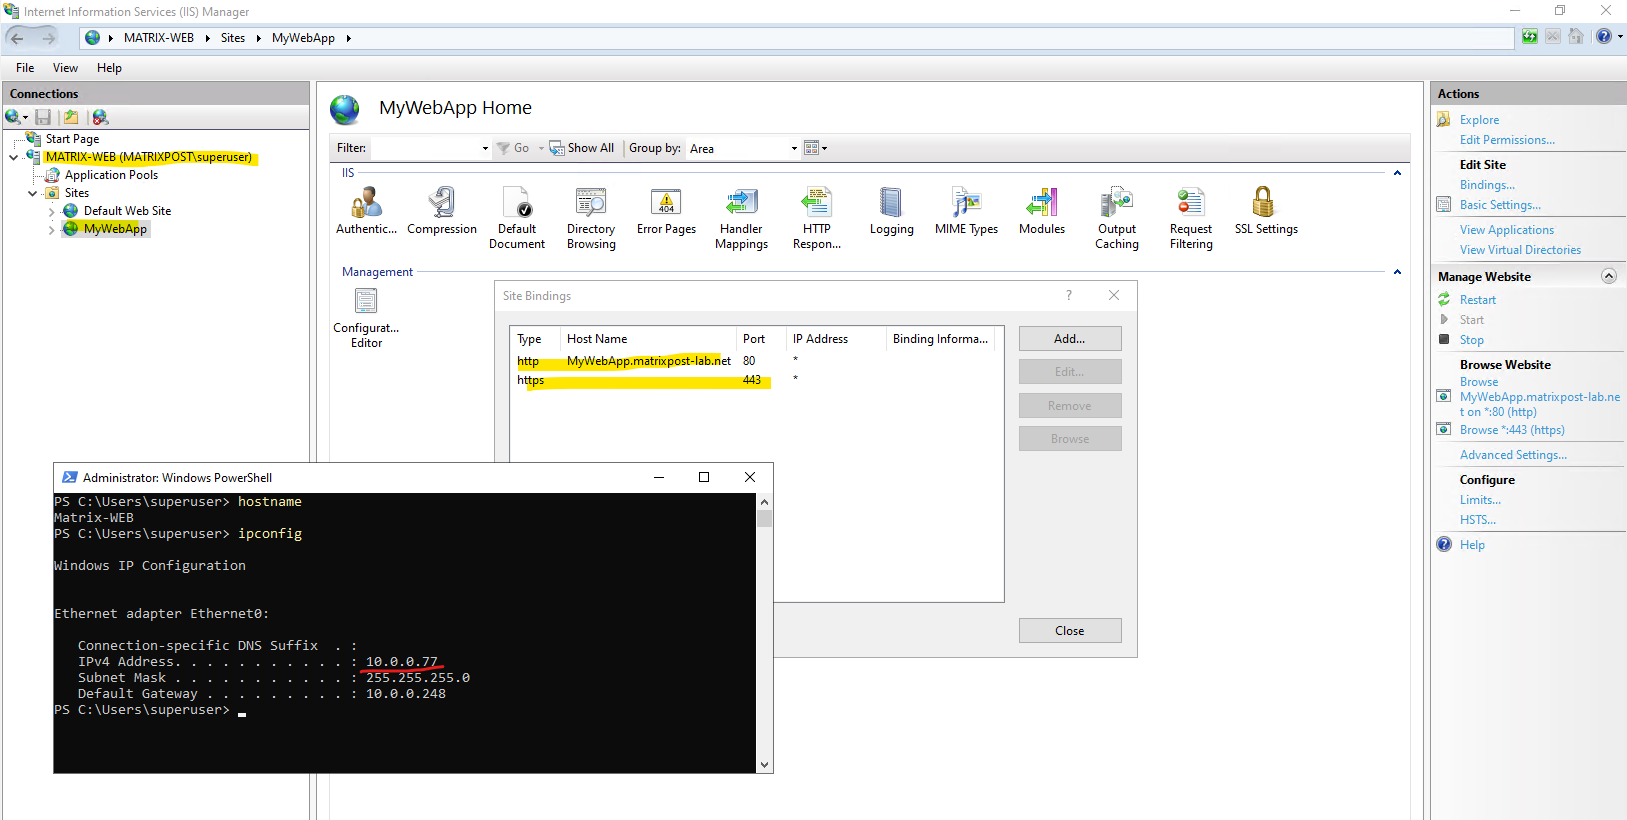Viewport: 1627px width, 820px height.
Task: Open Basic Settings... link
Action: (1500, 205)
